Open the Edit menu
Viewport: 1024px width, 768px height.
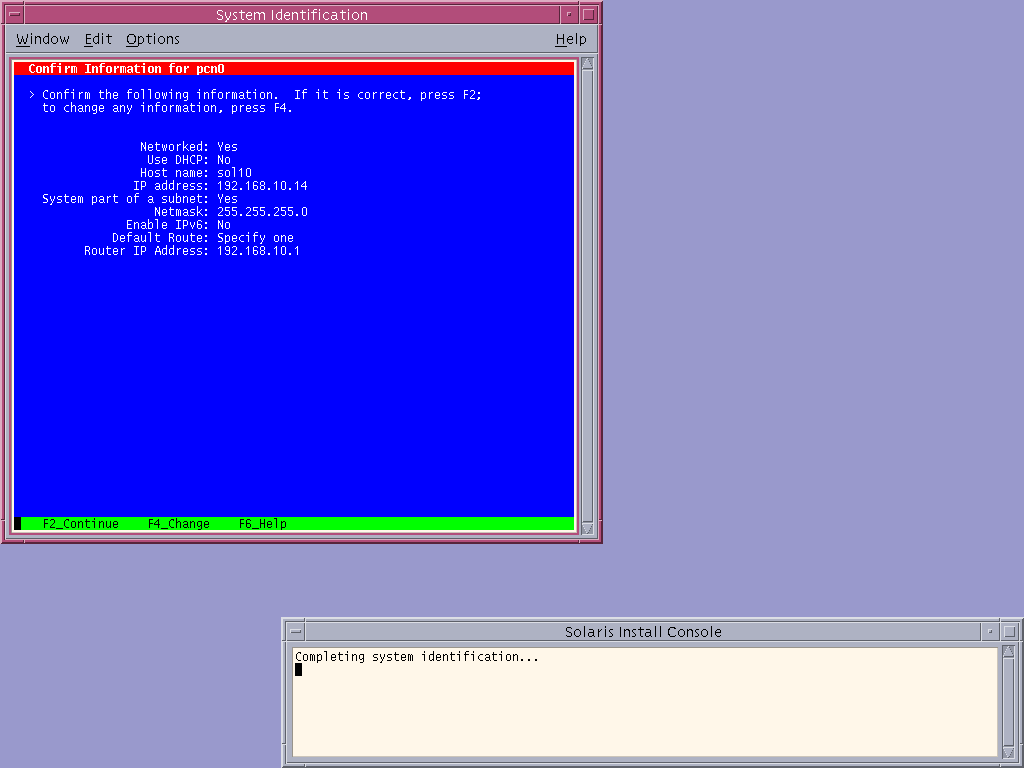[x=98, y=39]
